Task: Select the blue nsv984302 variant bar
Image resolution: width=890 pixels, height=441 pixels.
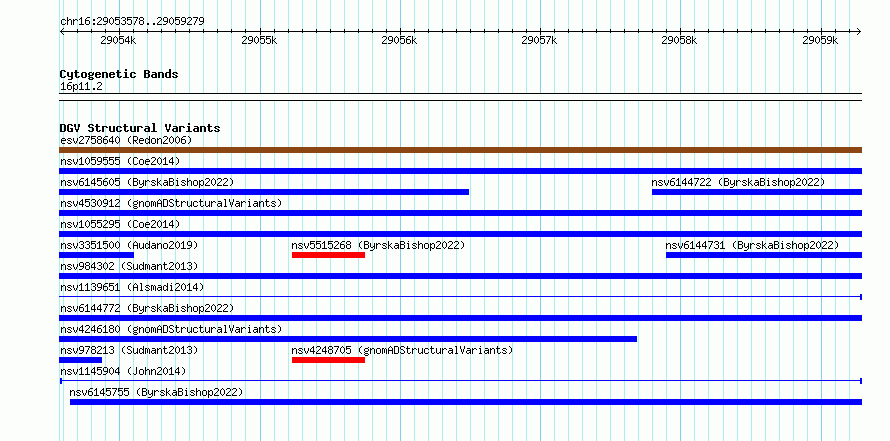Action: (460, 276)
